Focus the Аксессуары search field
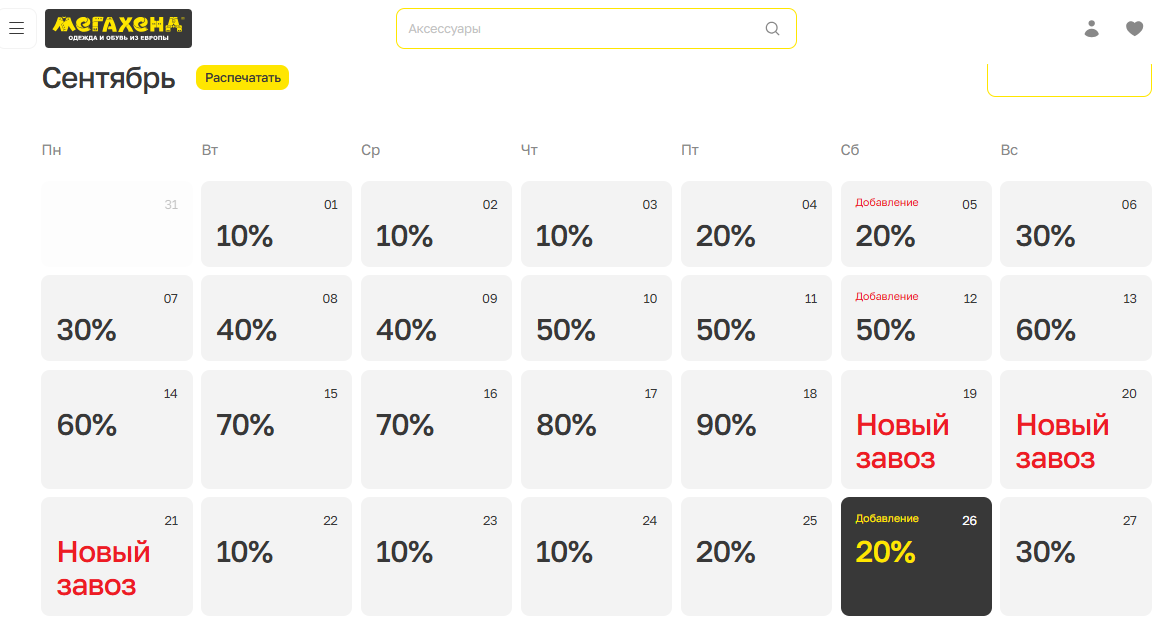The width and height of the screenshot is (1161, 621). tap(596, 29)
